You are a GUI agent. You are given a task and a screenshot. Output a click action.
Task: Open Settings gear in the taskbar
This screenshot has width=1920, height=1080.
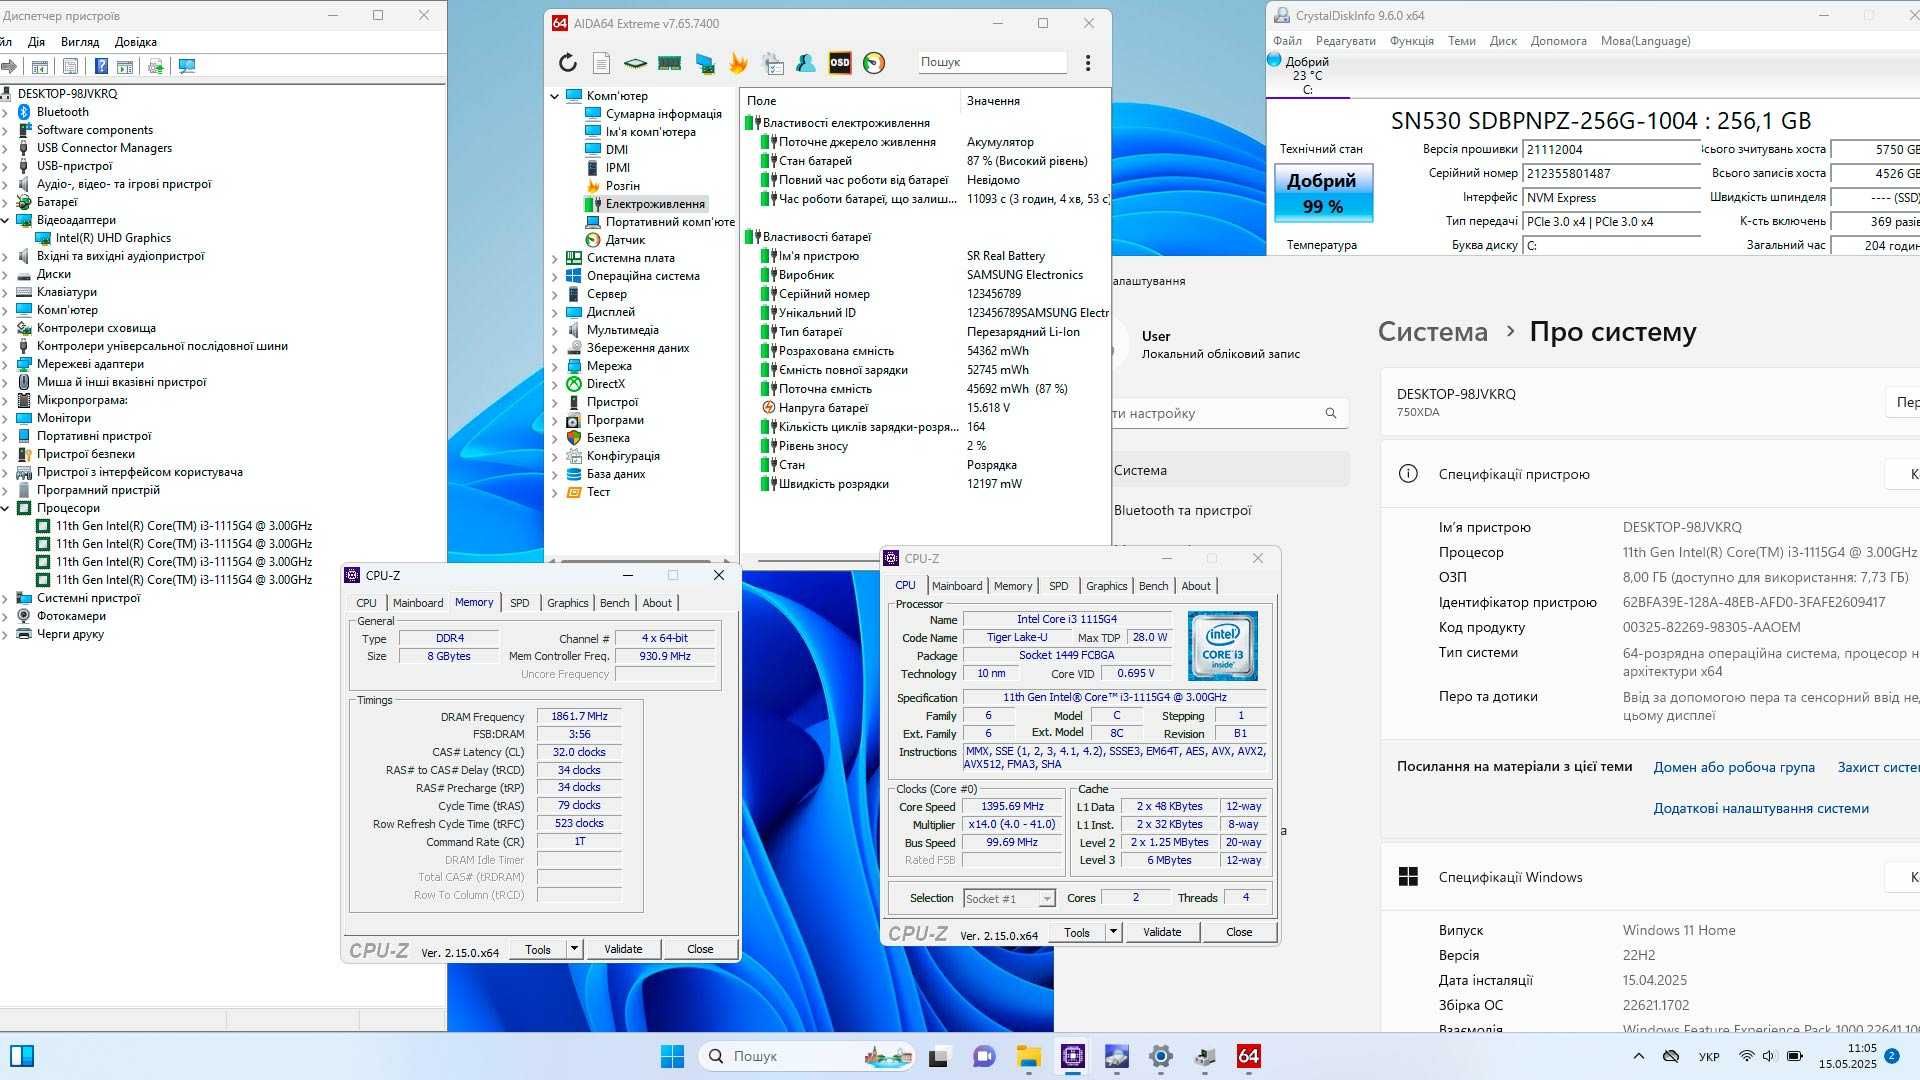point(1161,1056)
